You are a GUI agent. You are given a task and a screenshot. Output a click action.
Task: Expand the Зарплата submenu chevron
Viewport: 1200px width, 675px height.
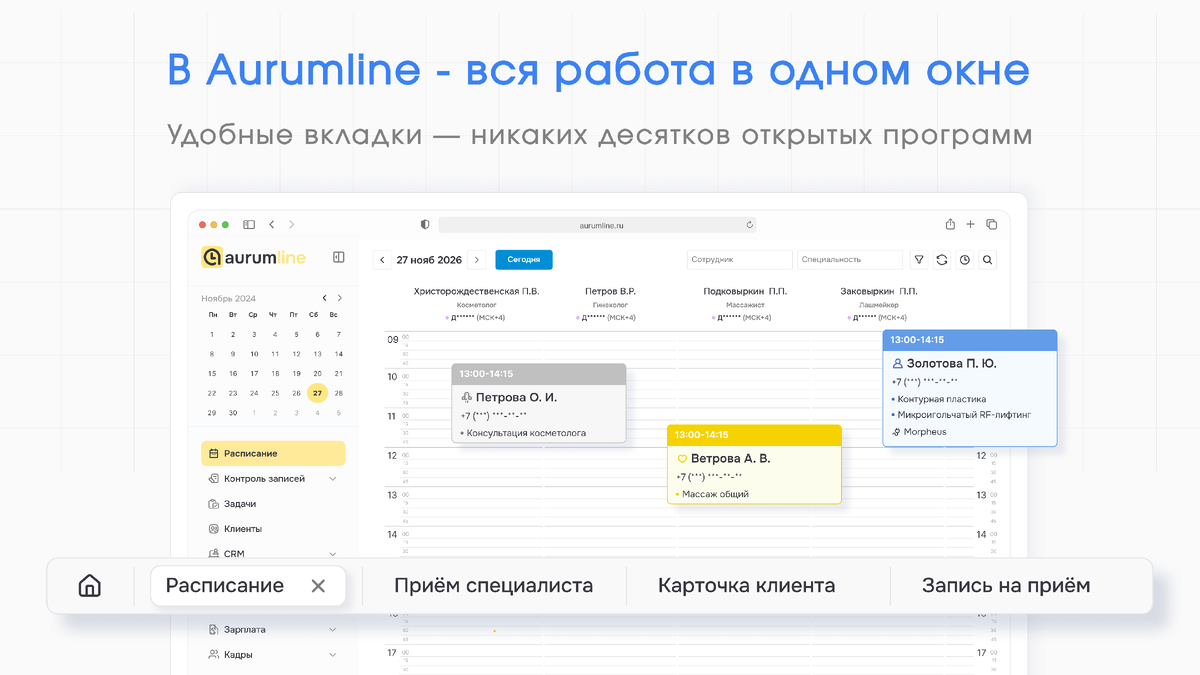333,630
